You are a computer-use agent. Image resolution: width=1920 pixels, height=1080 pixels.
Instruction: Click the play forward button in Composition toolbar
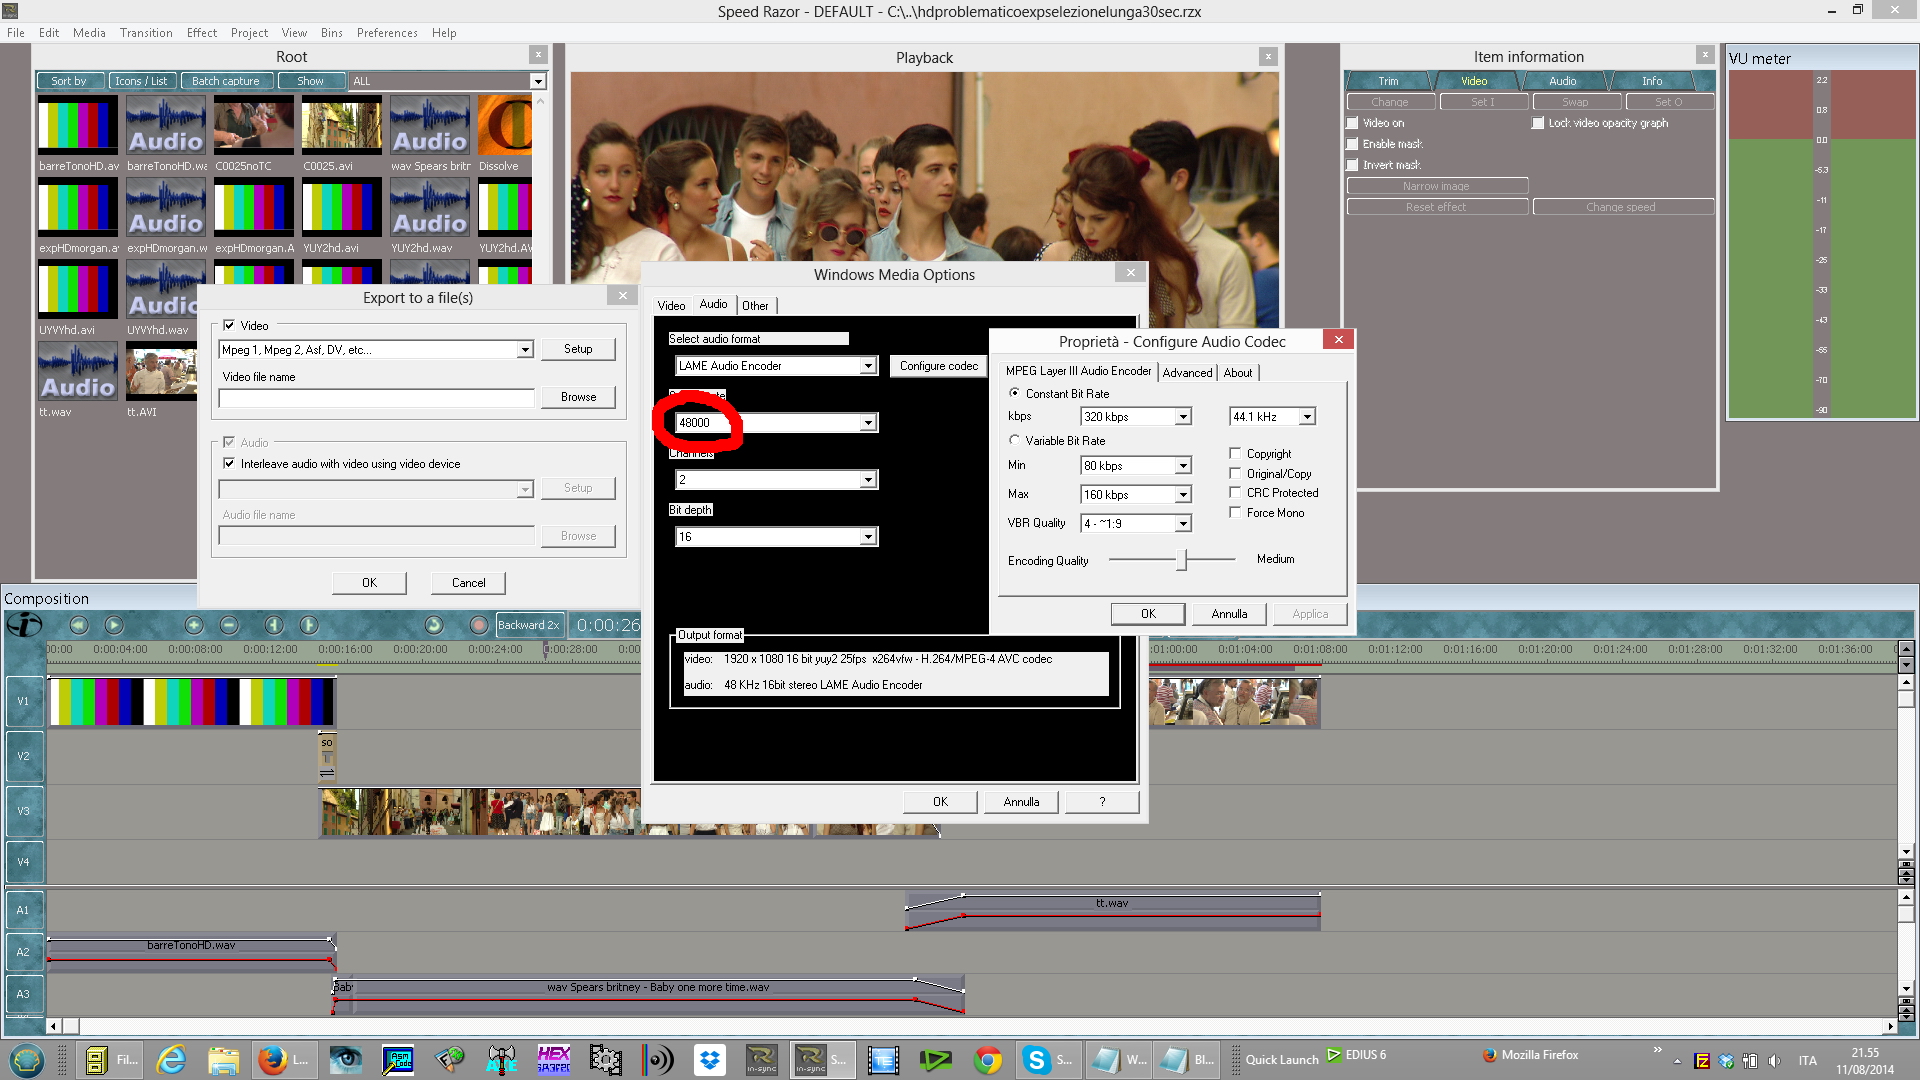[x=114, y=625]
